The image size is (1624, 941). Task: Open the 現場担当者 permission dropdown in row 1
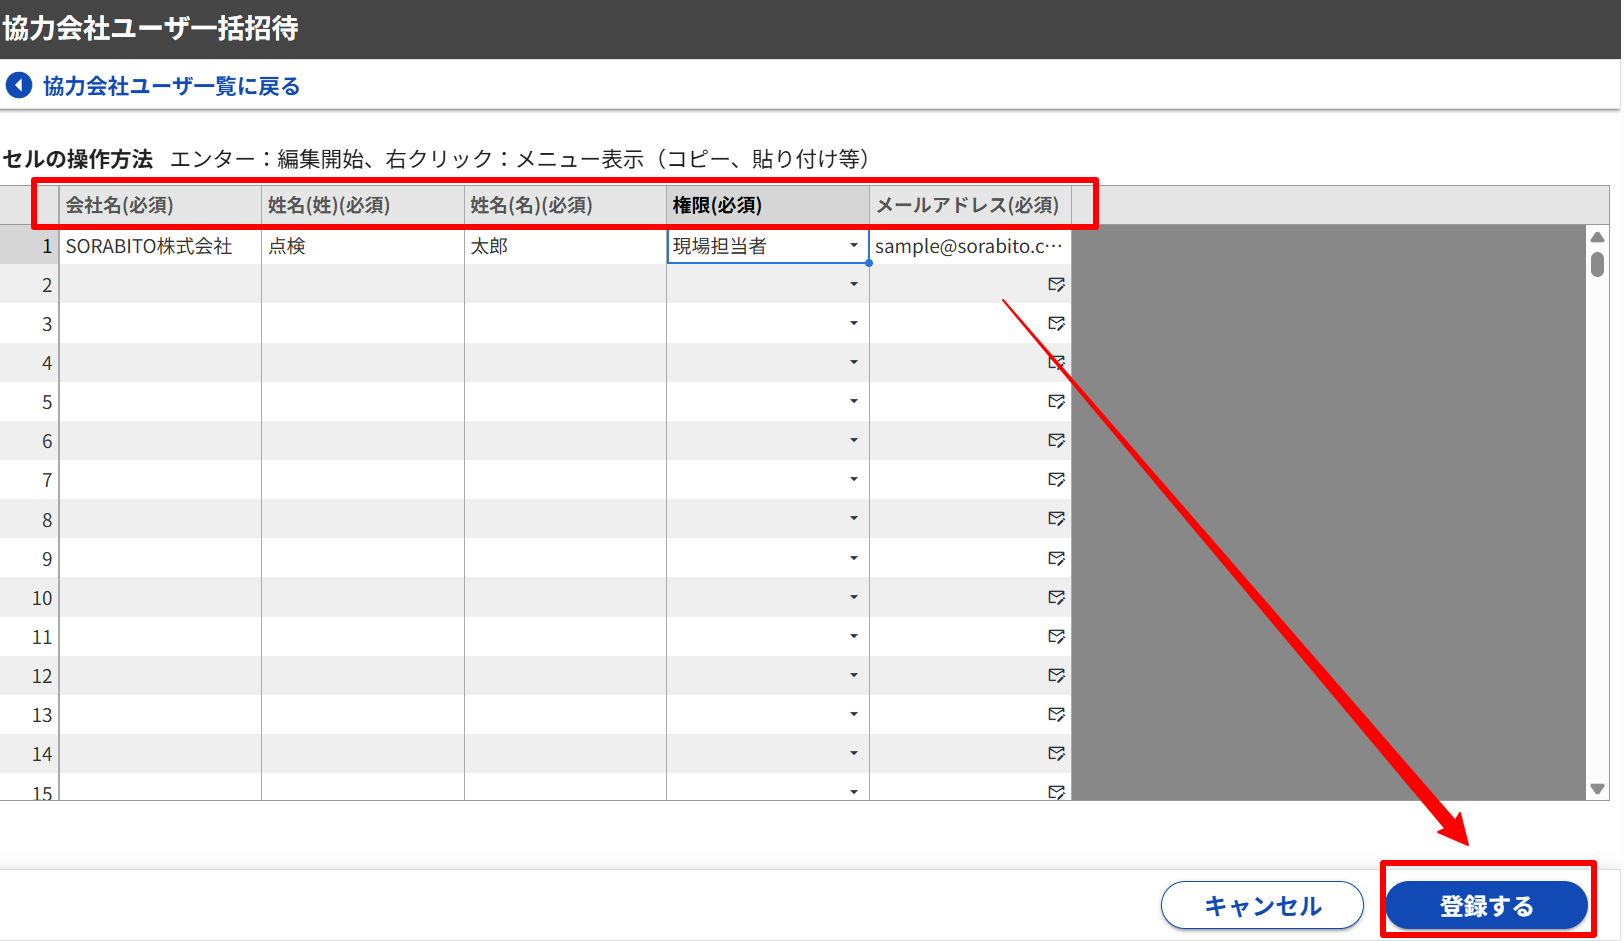click(x=853, y=246)
